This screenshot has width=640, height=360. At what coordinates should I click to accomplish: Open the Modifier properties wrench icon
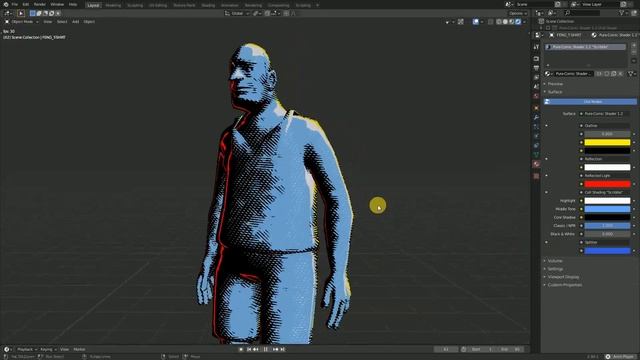[536, 117]
